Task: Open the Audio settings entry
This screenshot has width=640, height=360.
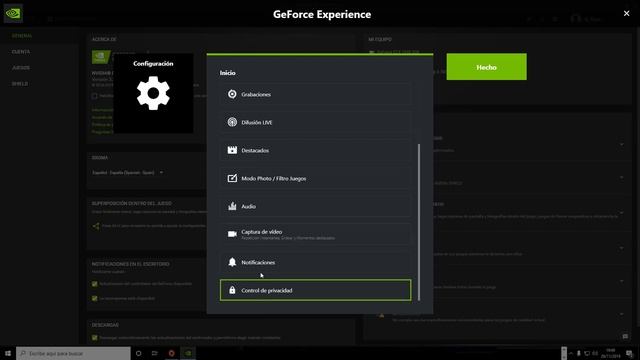Action: [x=316, y=206]
